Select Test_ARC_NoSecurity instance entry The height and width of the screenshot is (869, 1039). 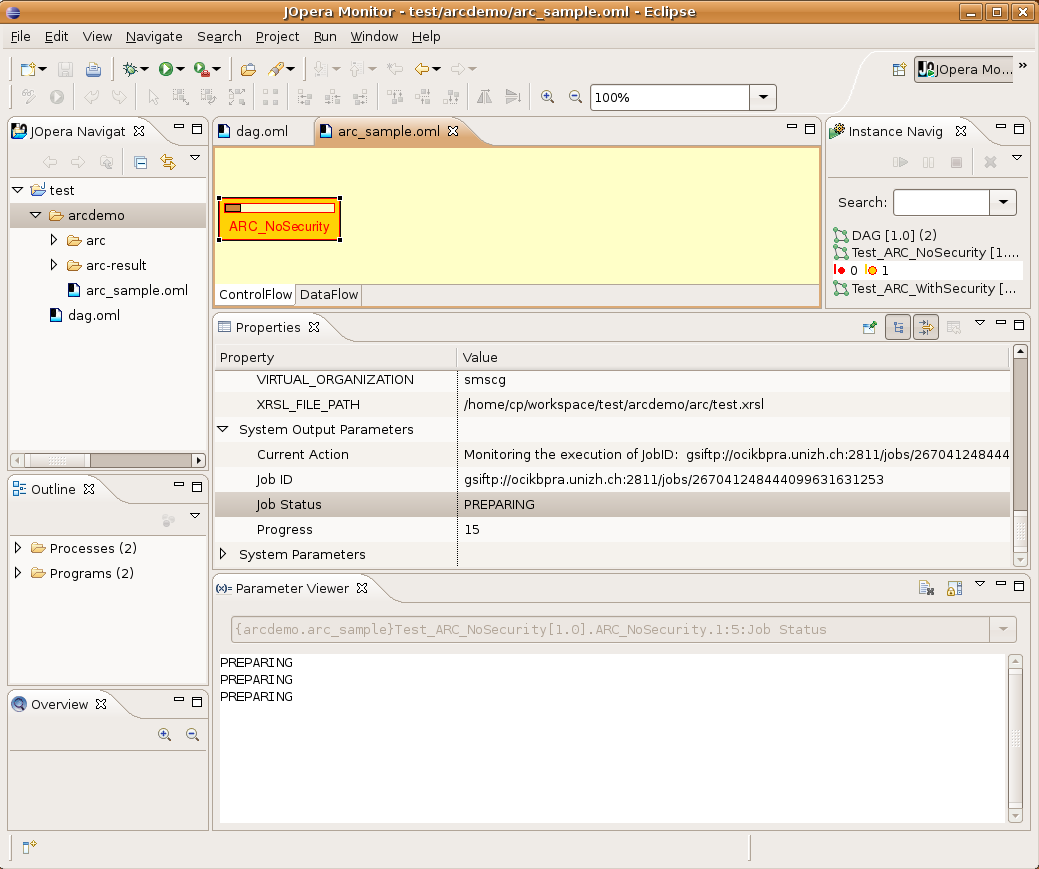(x=926, y=253)
